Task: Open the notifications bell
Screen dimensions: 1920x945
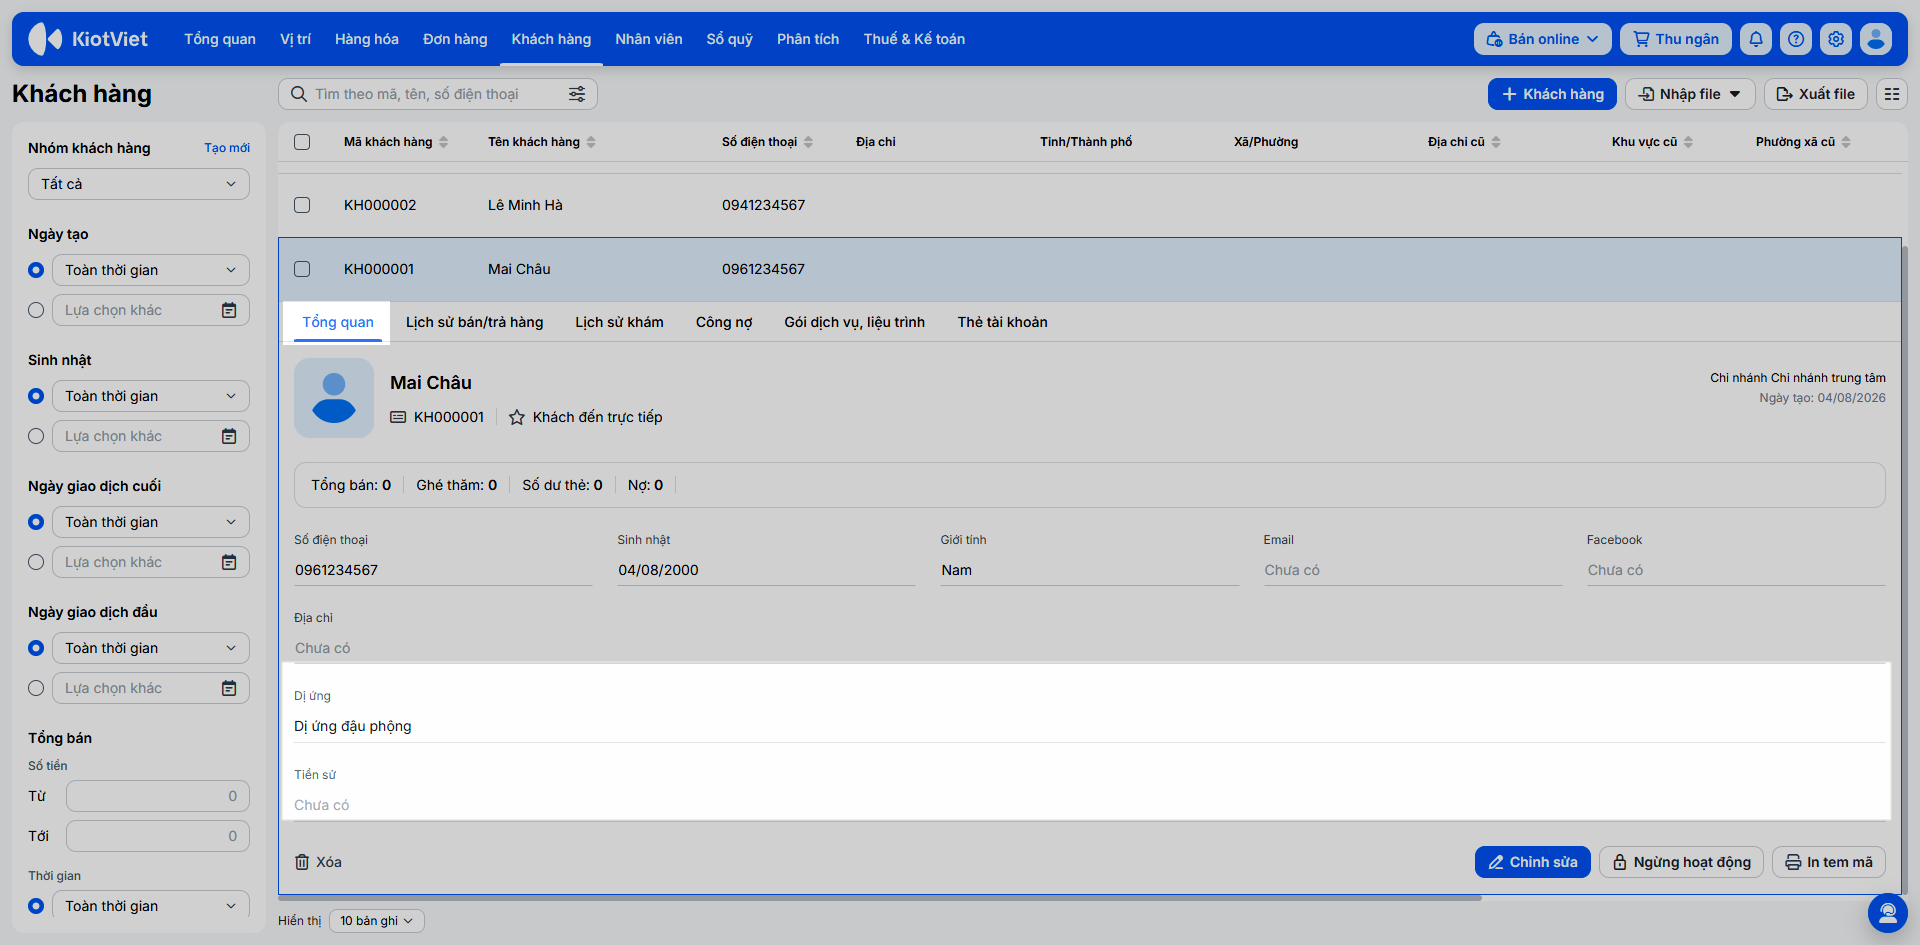Action: [x=1756, y=39]
